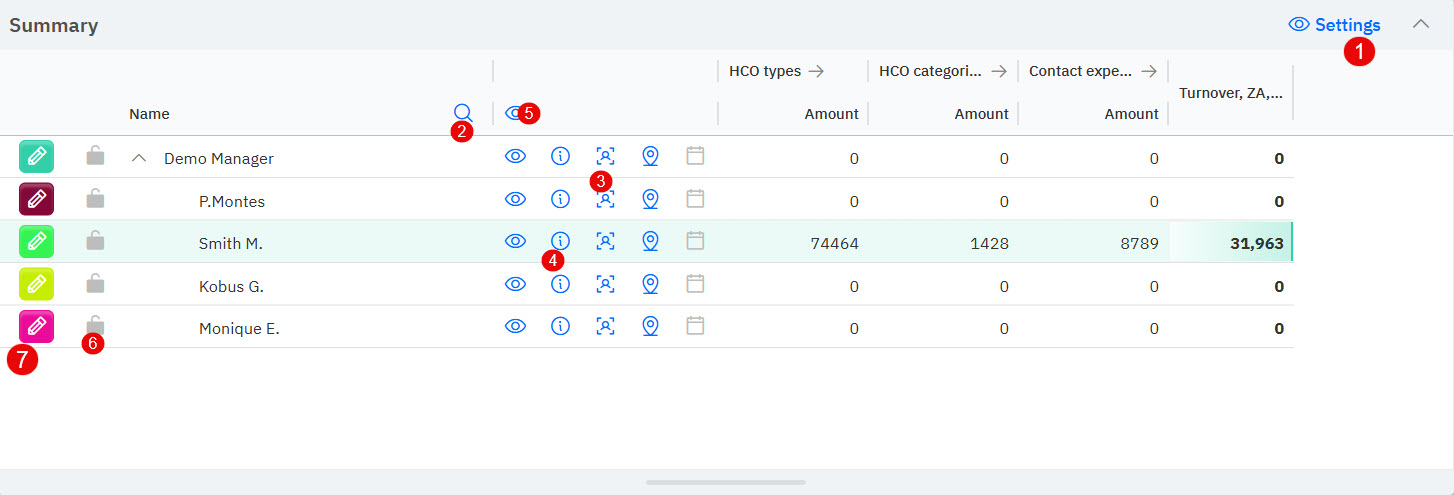The width and height of the screenshot is (1454, 495).
Task: Click lock icon beside Monique E.
Action: coord(95,325)
